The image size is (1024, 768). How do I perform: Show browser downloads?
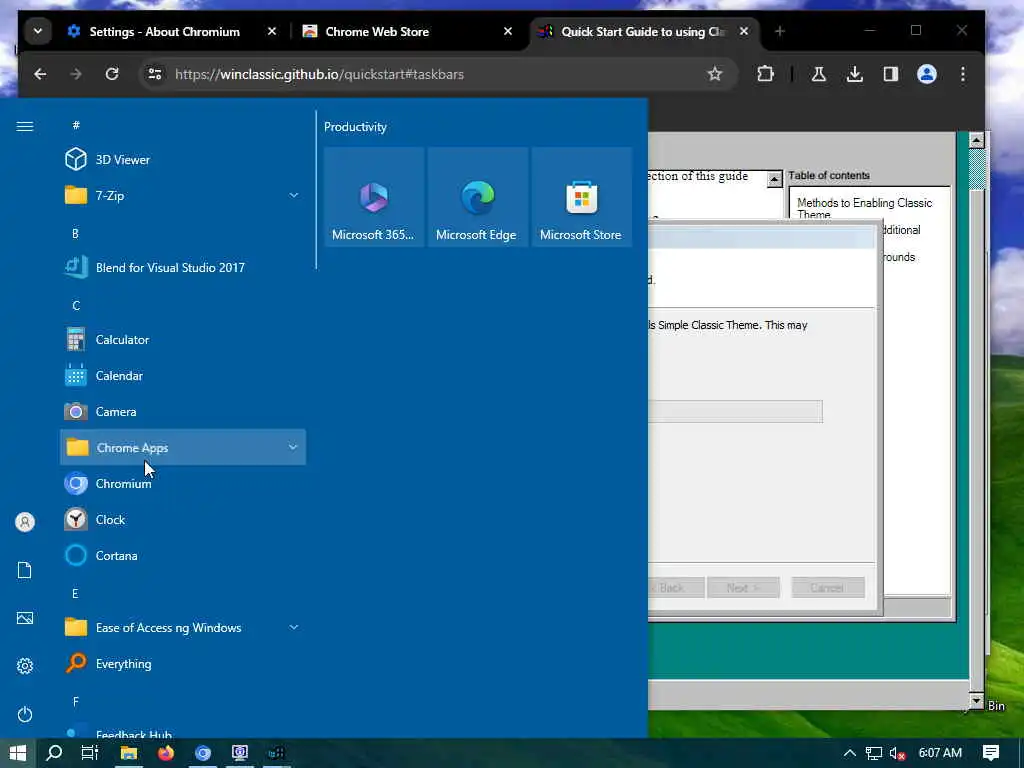click(854, 74)
